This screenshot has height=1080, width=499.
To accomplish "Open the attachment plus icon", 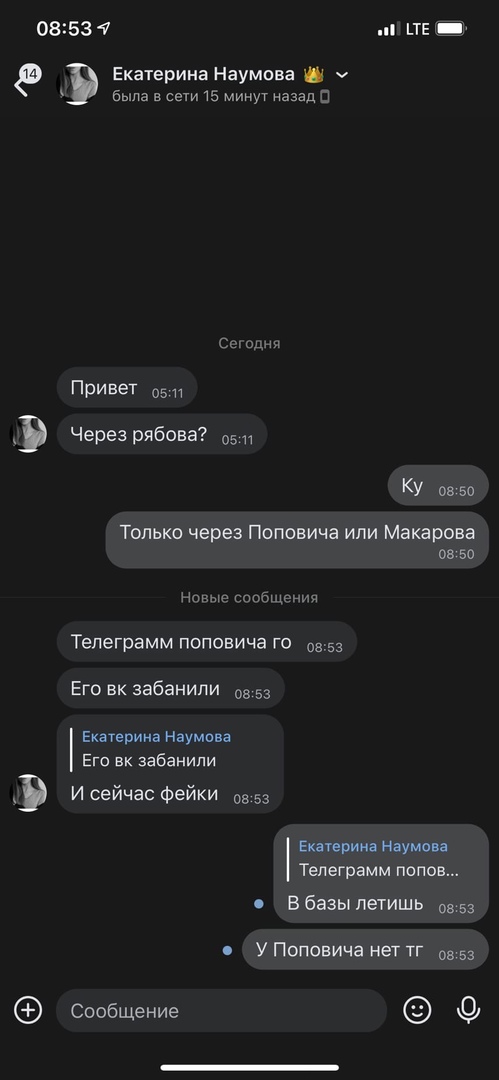I will click(28, 1010).
